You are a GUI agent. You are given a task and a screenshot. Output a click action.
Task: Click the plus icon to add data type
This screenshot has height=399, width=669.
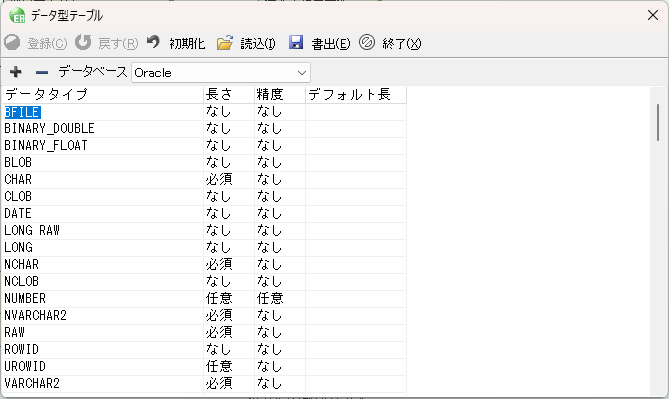(x=16, y=72)
